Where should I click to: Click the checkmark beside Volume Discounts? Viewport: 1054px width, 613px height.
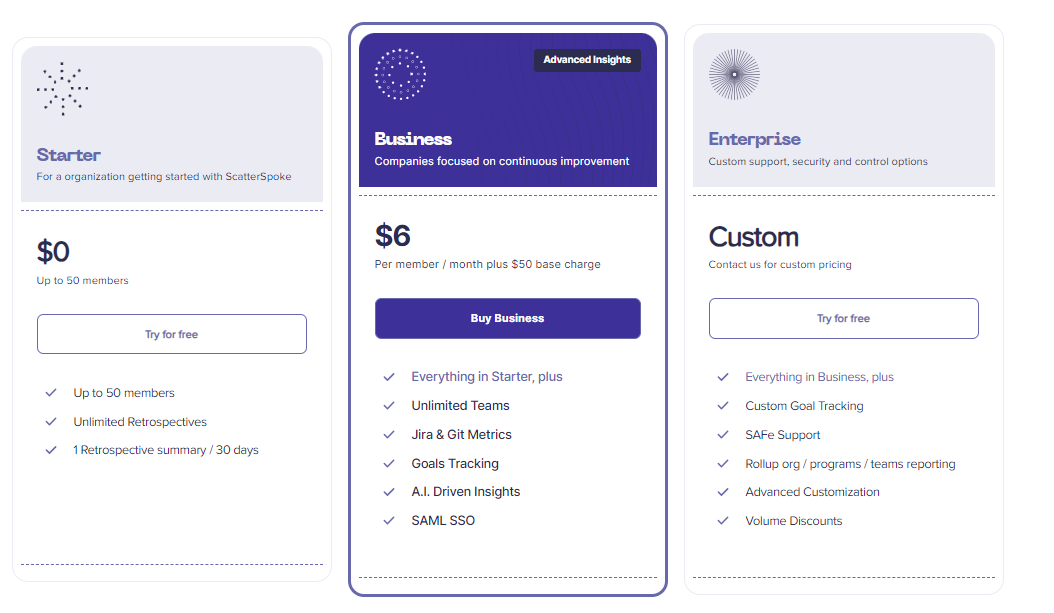click(723, 521)
